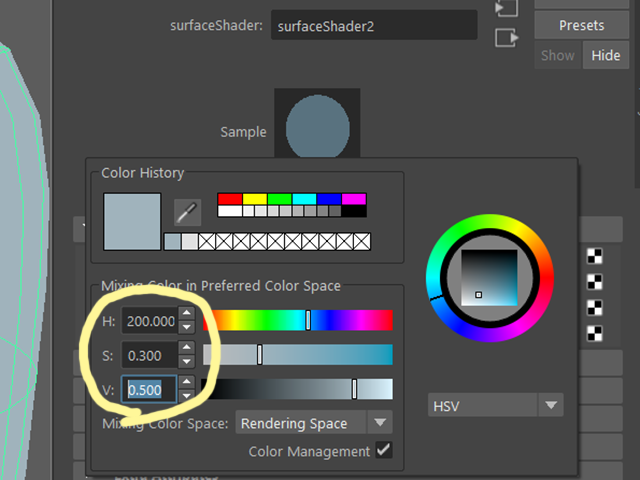Select the green palette swatch
The image size is (640, 480).
coord(279,199)
